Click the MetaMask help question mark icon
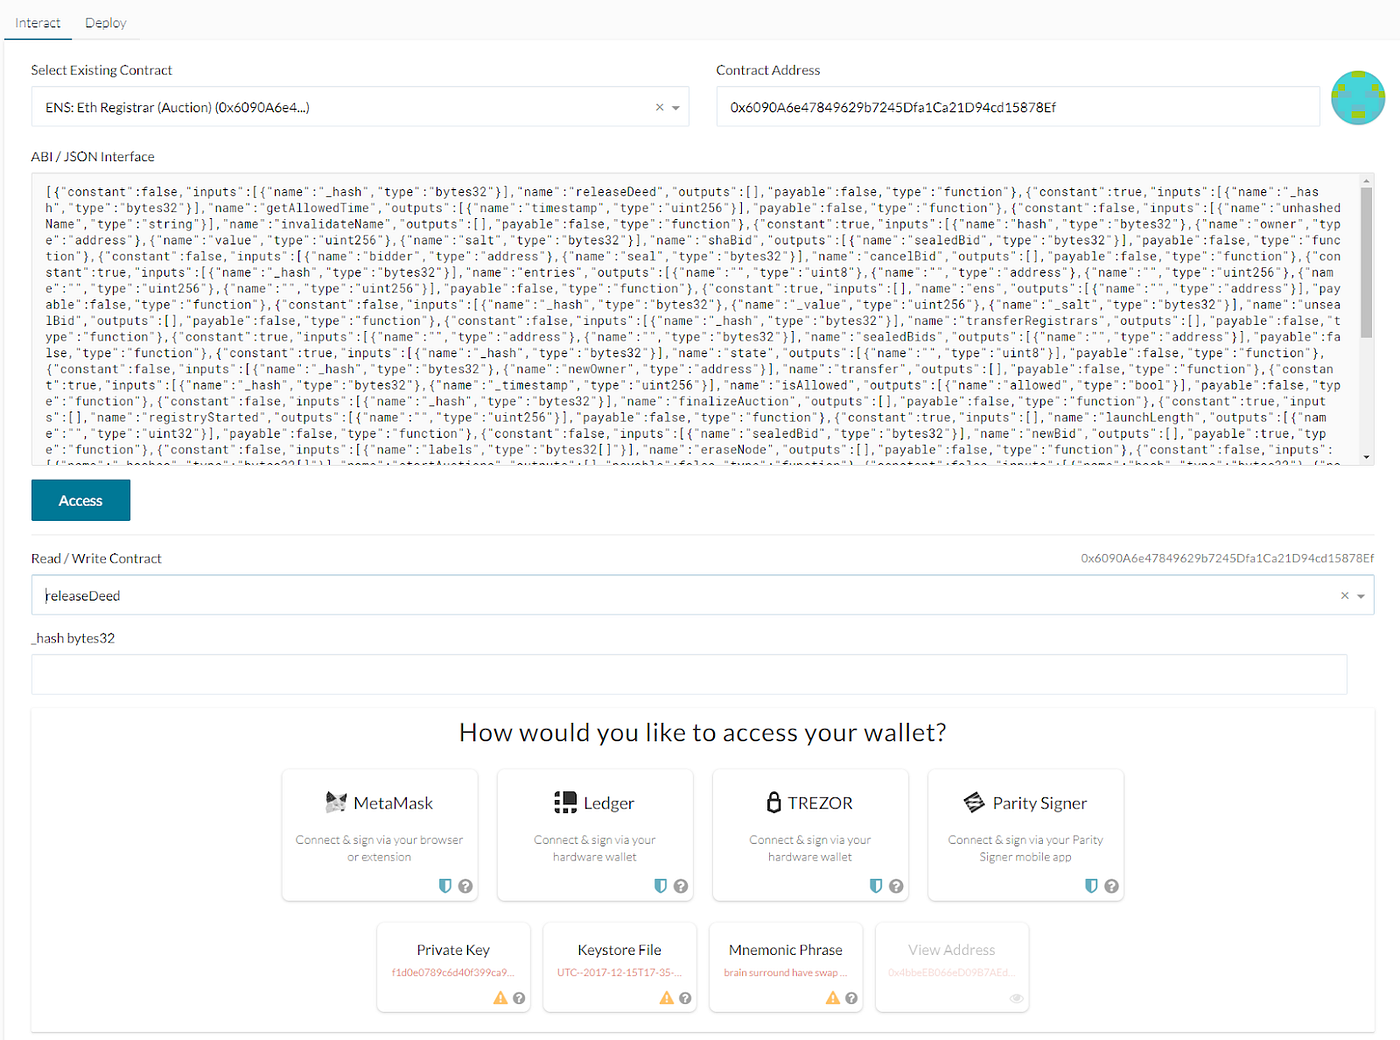The image size is (1400, 1040). coord(465,886)
